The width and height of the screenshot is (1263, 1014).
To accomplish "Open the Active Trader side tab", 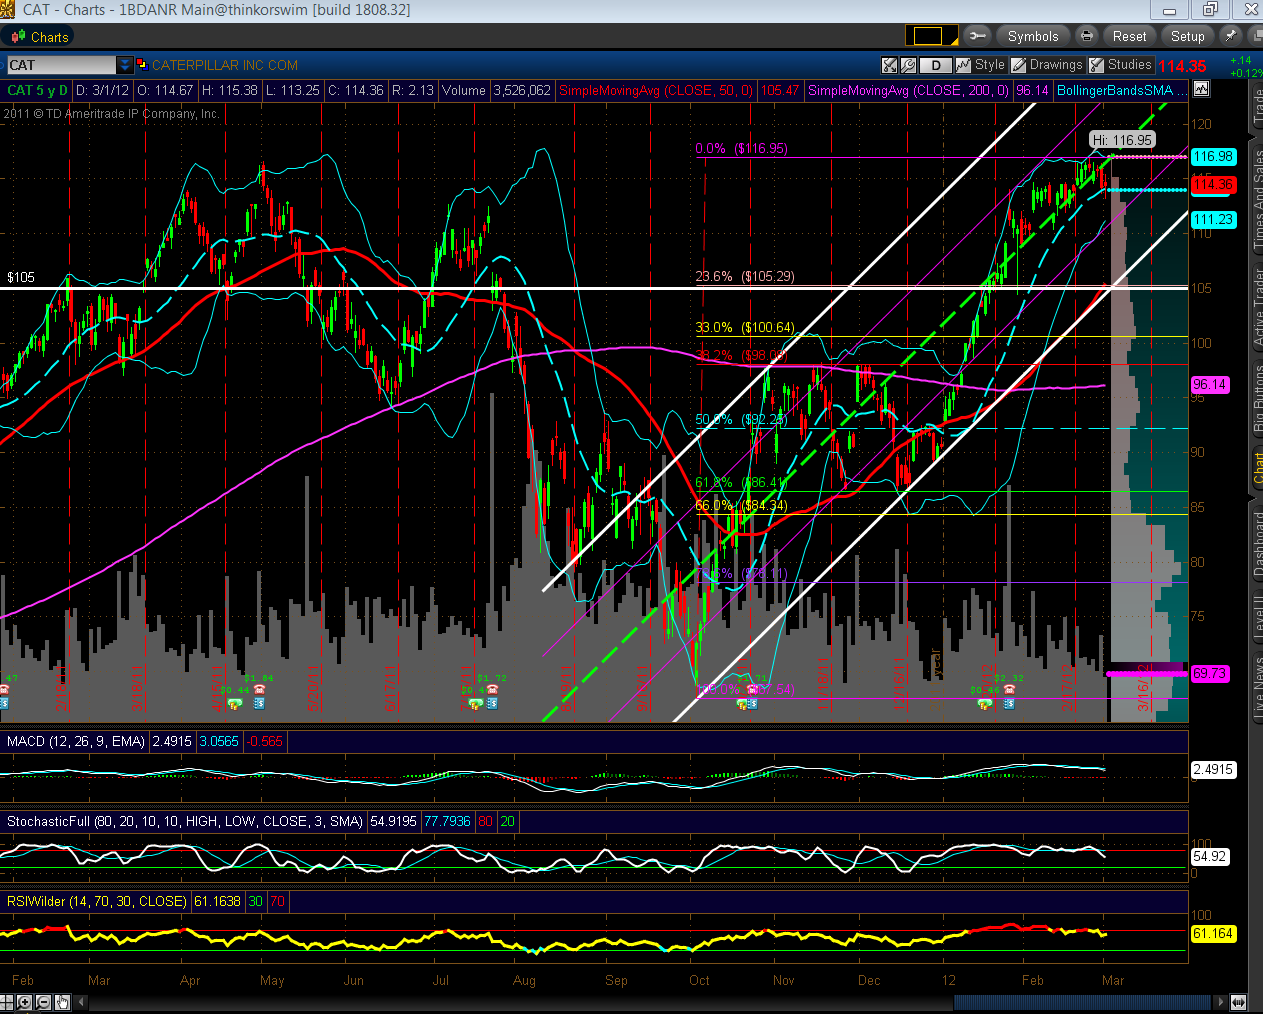I will [x=1257, y=309].
